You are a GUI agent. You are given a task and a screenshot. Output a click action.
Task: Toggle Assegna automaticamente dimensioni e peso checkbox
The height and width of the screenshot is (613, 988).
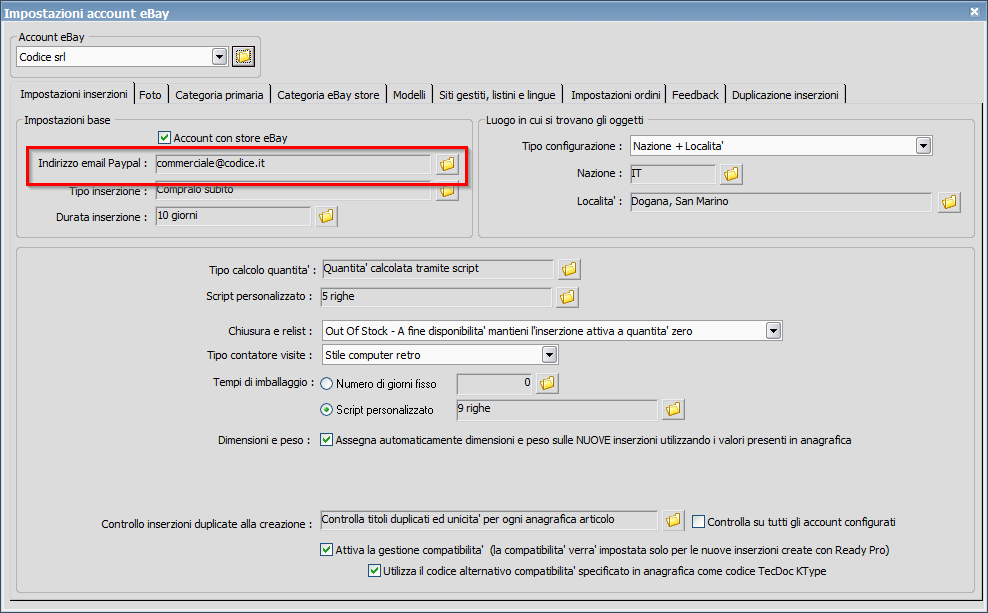[326, 440]
